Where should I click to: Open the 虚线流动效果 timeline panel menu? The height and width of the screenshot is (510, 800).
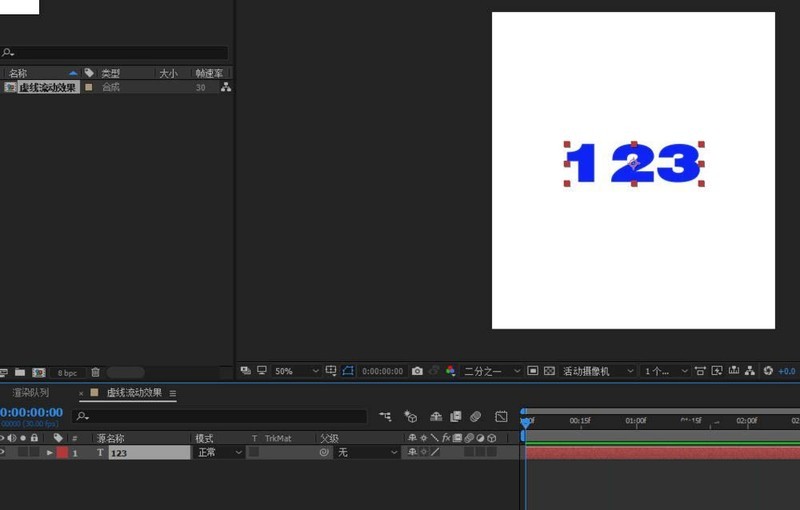(173, 394)
